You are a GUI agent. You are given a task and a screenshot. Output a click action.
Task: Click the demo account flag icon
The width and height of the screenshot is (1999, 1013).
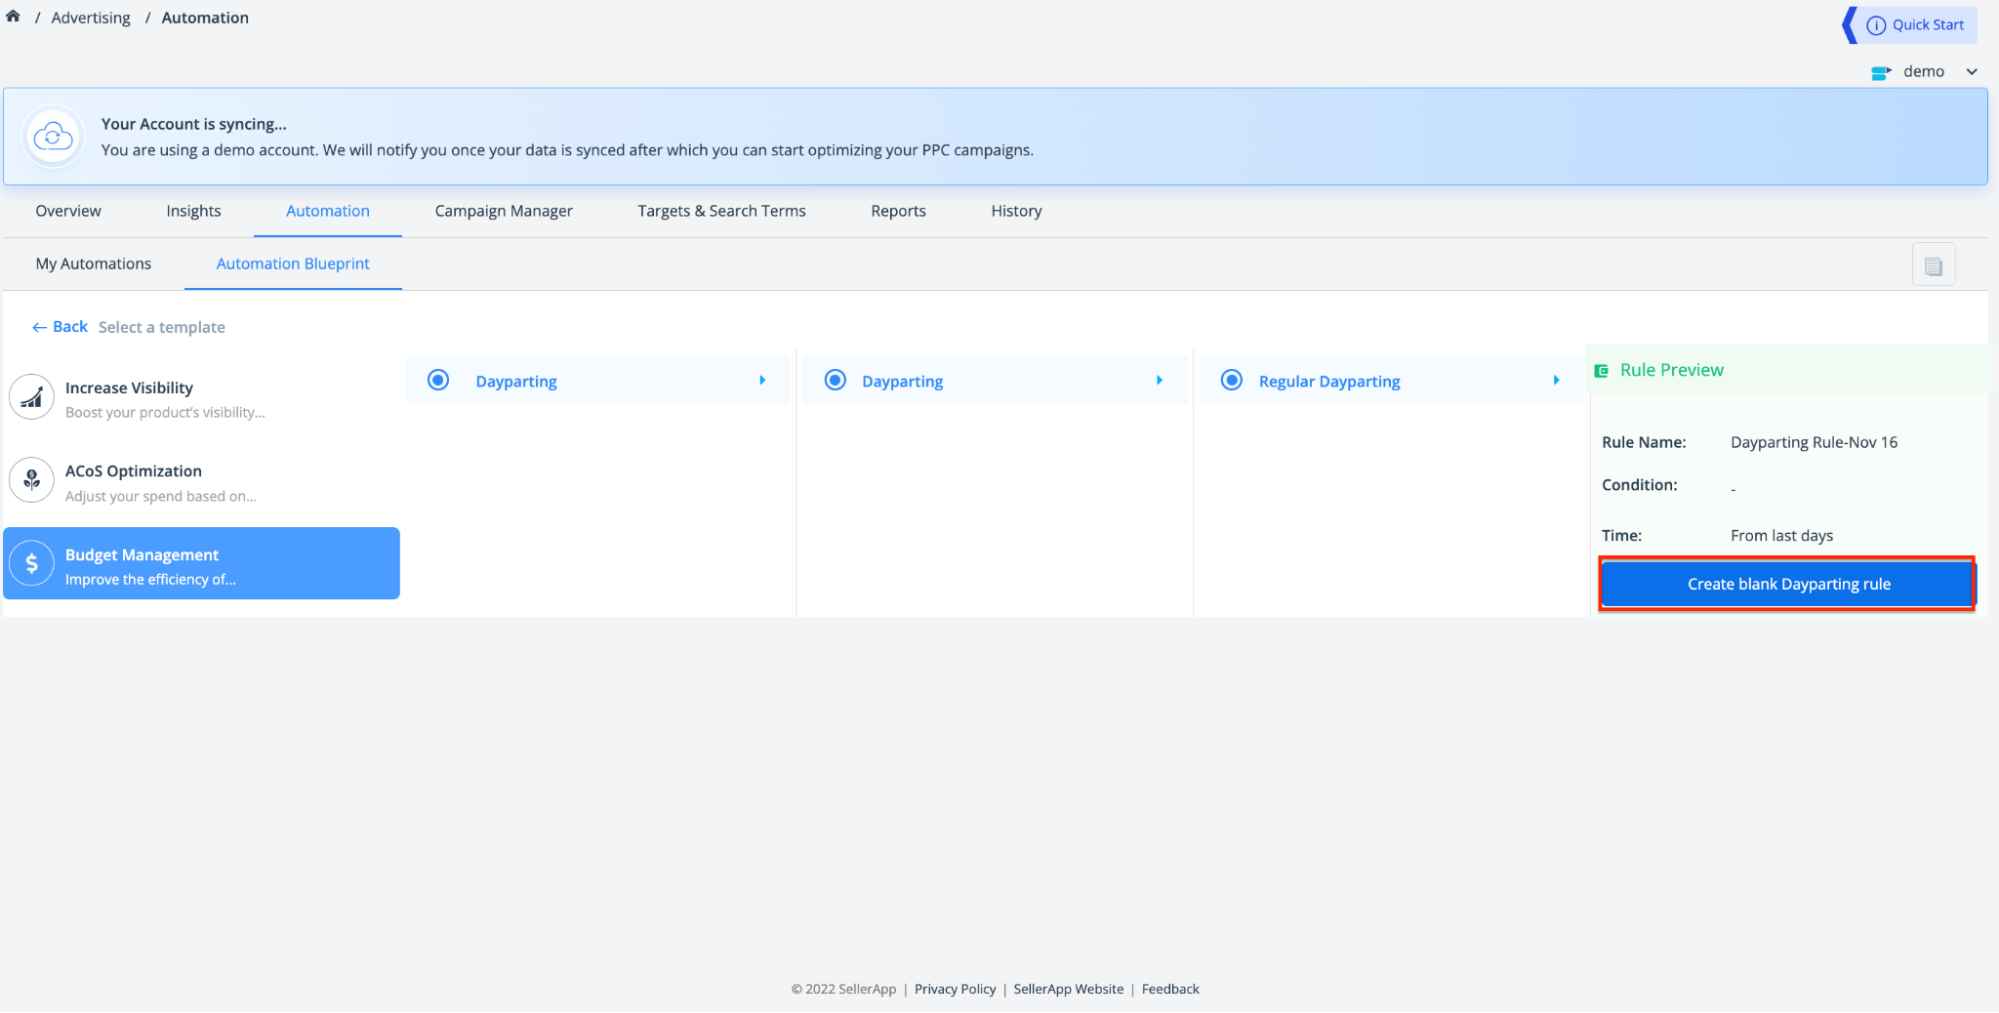point(1880,72)
